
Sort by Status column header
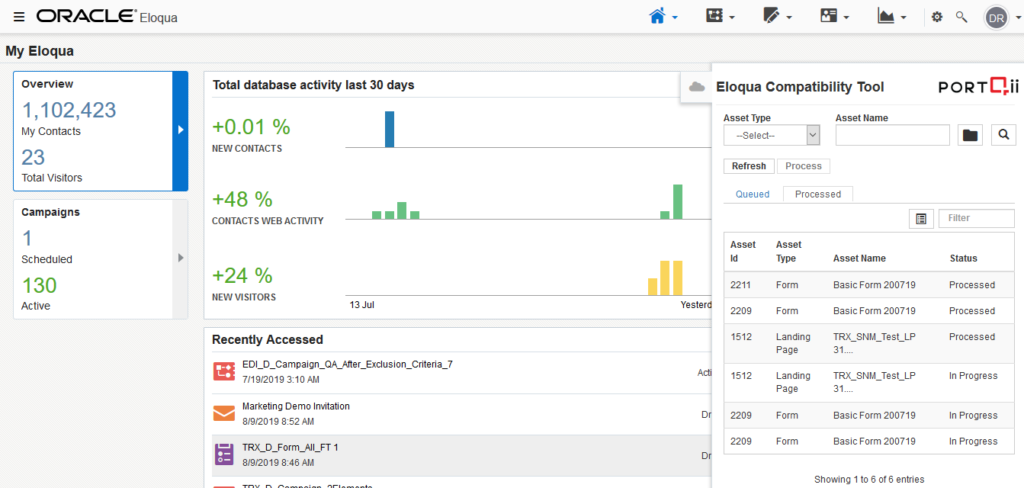pyautogui.click(x=963, y=258)
